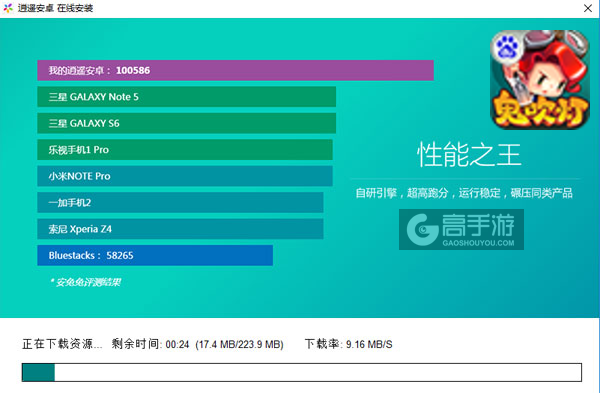The width and height of the screenshot is (600, 393).
Task: Select the 小米NOTE Pro bar
Action: [x=185, y=176]
